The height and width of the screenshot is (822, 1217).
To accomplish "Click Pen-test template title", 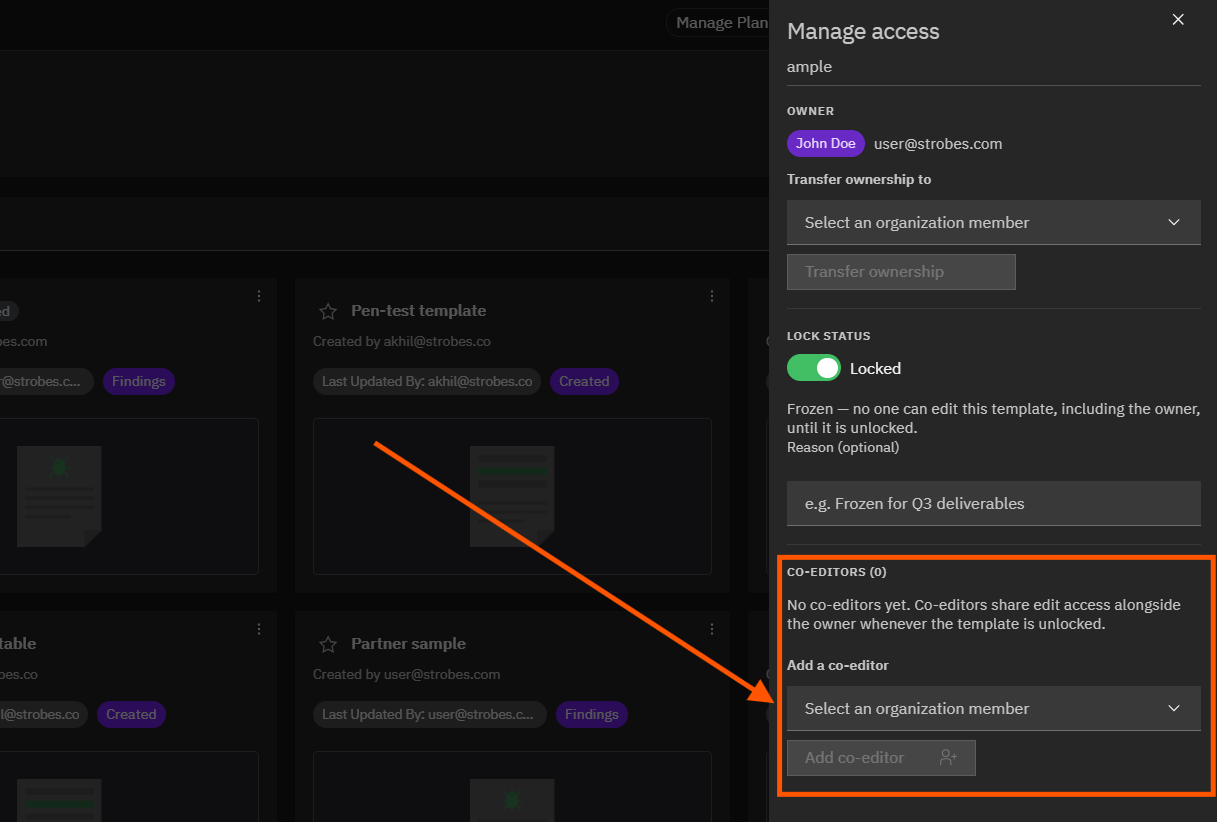I will [418, 311].
